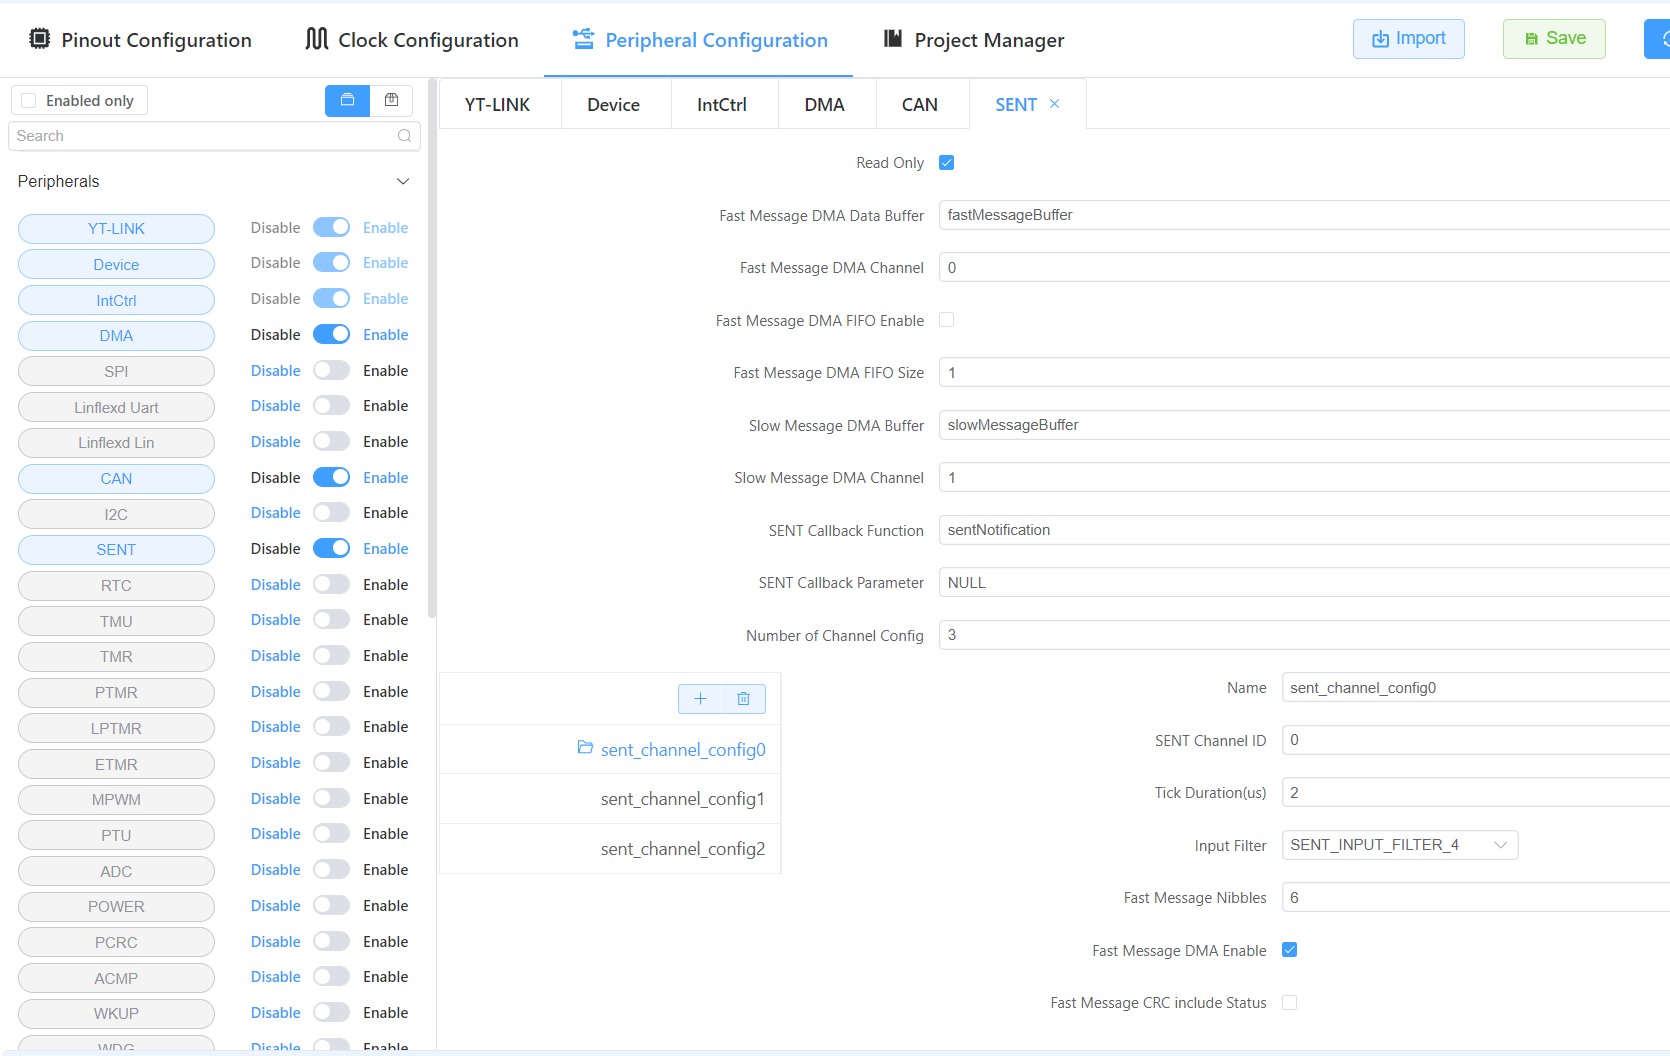
Task: Click the delete channel config trash icon
Action: pos(743,699)
